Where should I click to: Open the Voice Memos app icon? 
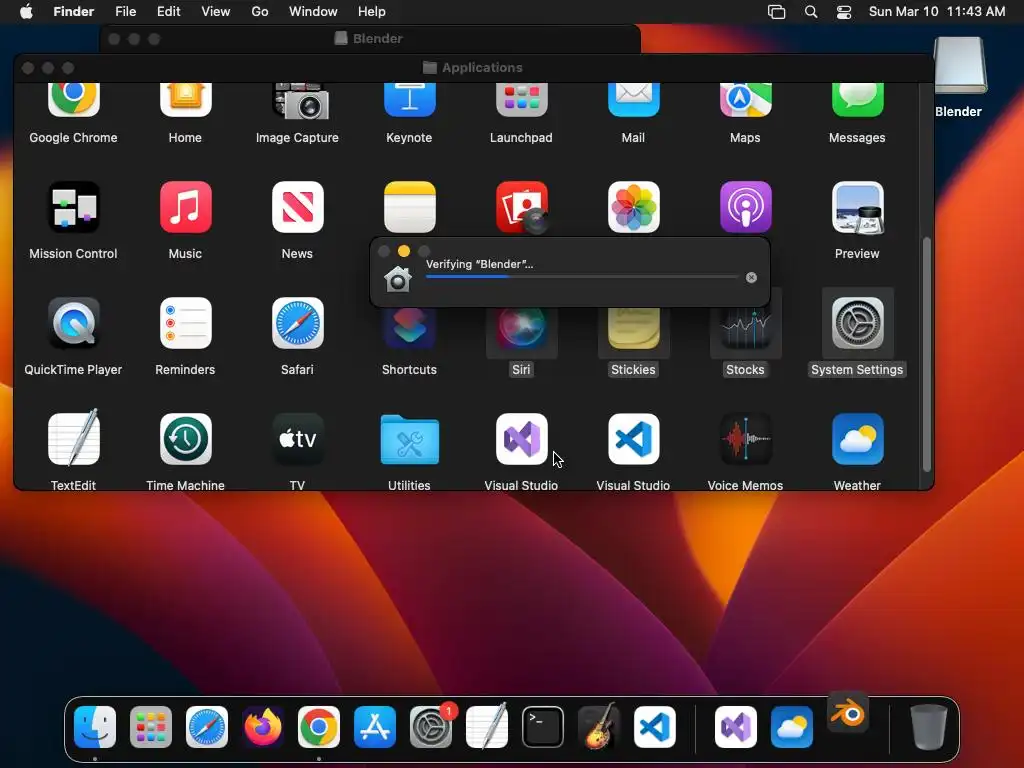pos(745,439)
